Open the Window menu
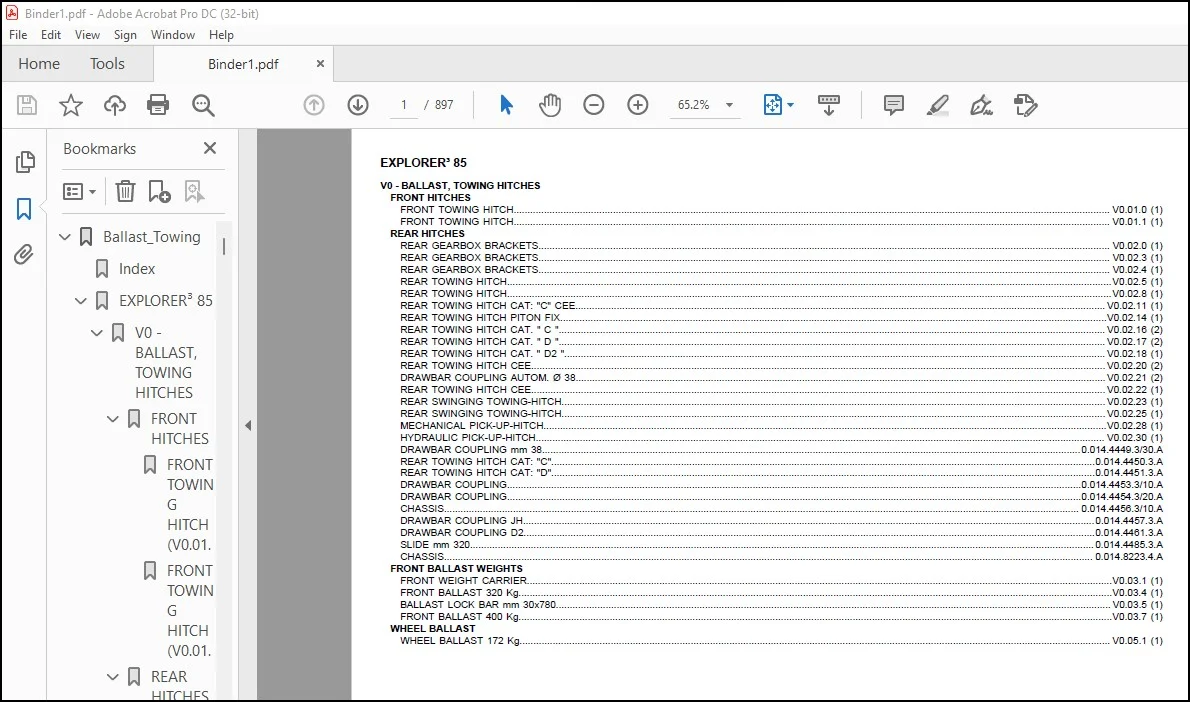Image resolution: width=1190 pixels, height=702 pixels. pos(172,35)
